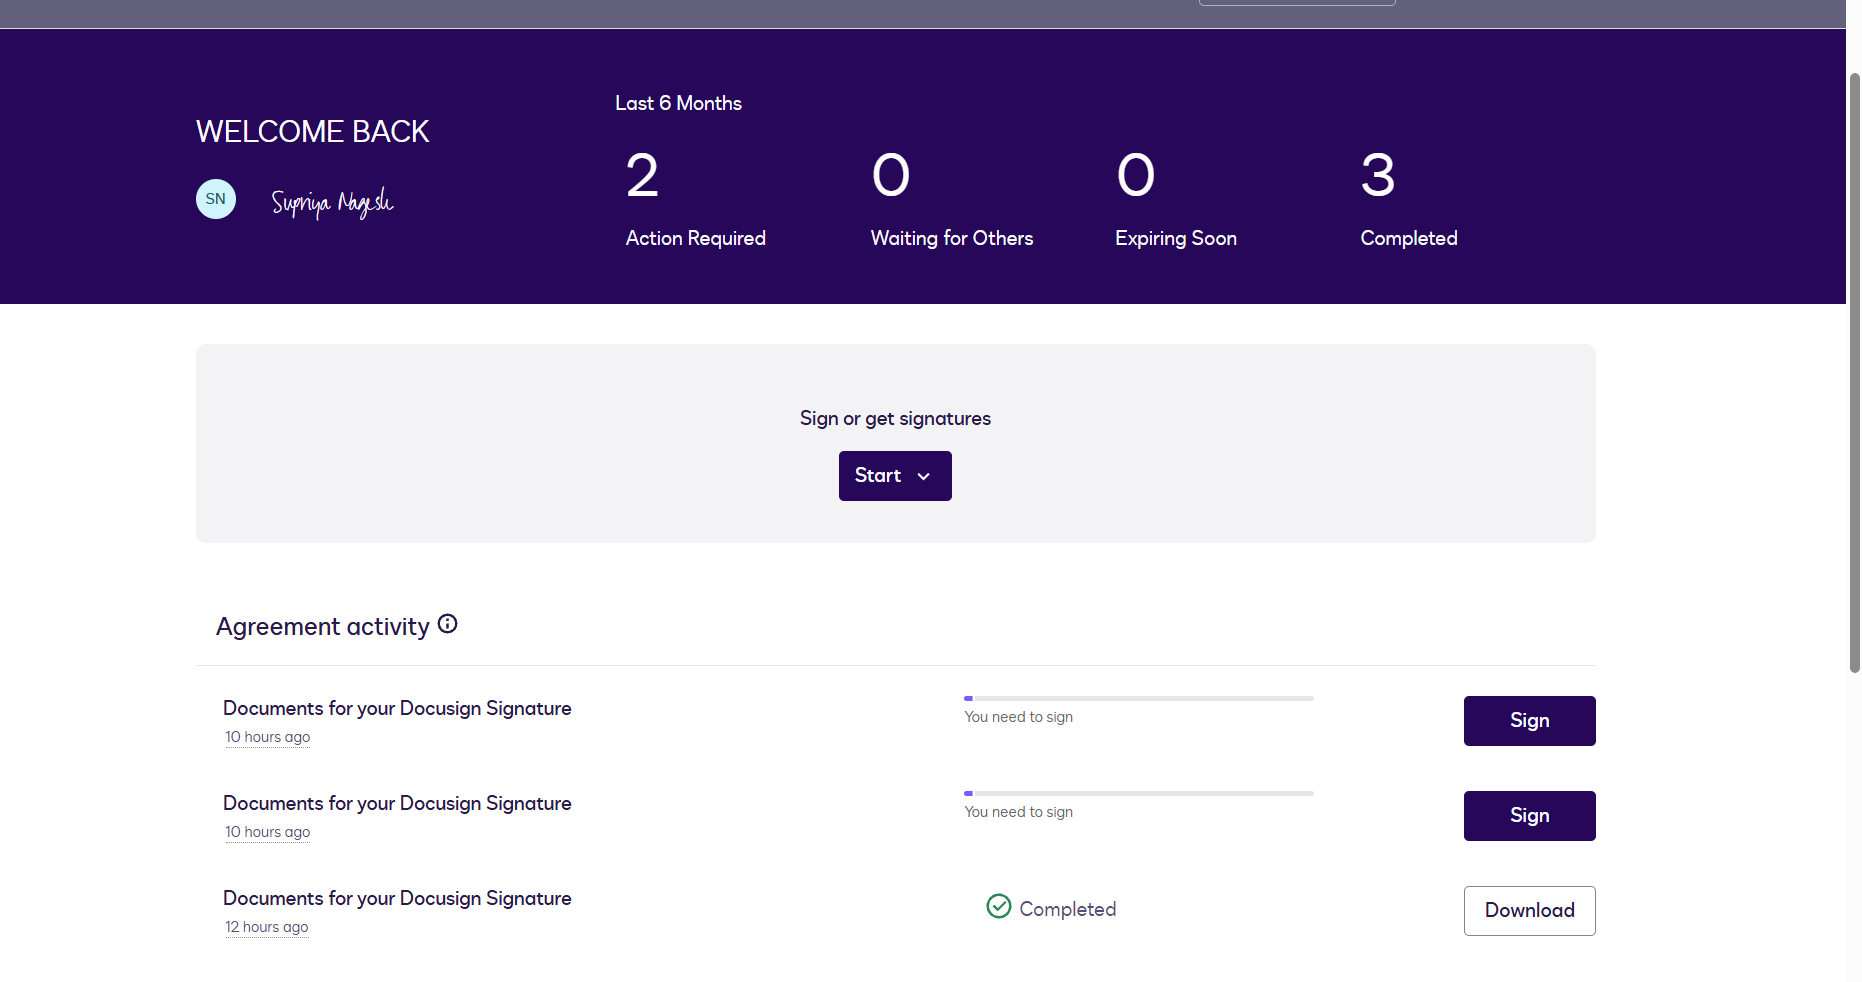Open the 3 Completed count

point(1409,199)
